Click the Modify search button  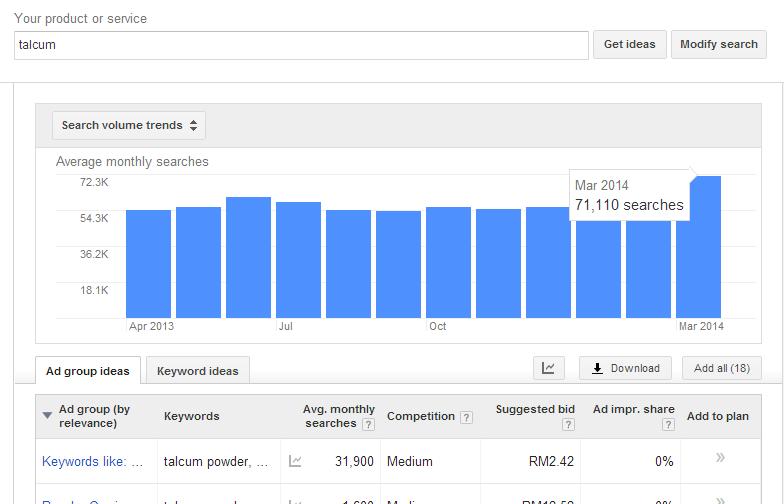point(718,44)
